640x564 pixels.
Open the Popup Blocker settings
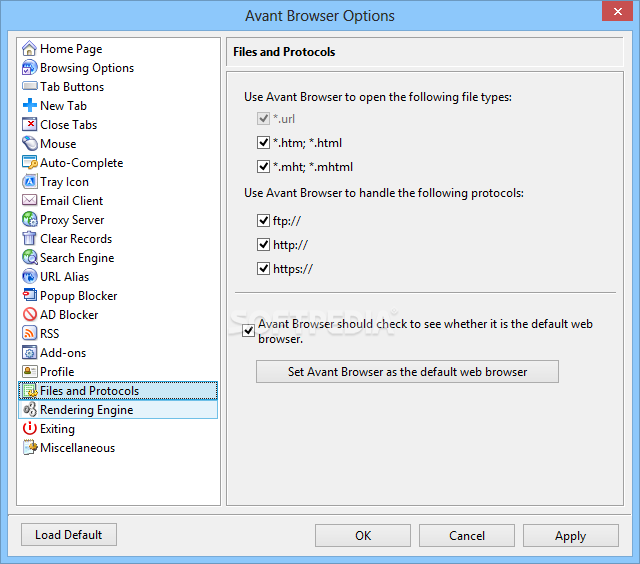point(79,296)
